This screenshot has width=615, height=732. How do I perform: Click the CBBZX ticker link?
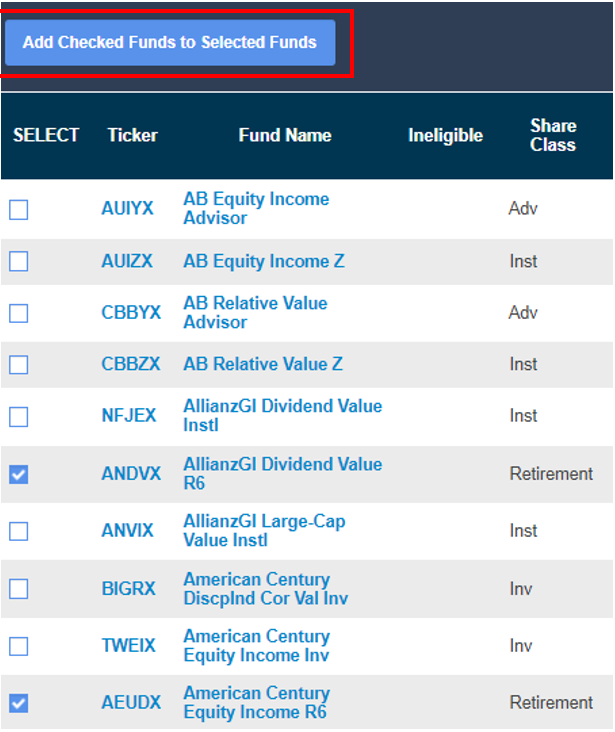pyautogui.click(x=131, y=364)
